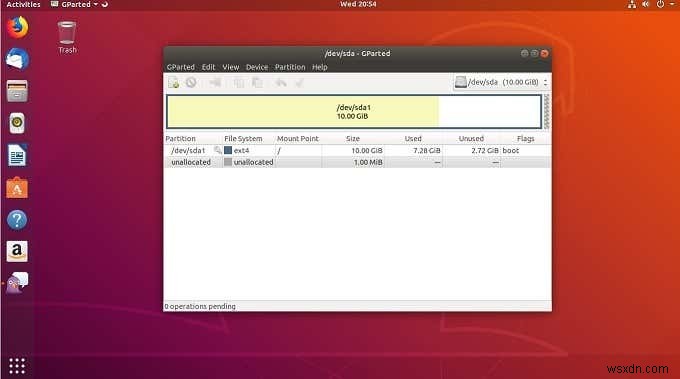
Task: Click the ext4 file system color swatch
Action: pos(228,150)
